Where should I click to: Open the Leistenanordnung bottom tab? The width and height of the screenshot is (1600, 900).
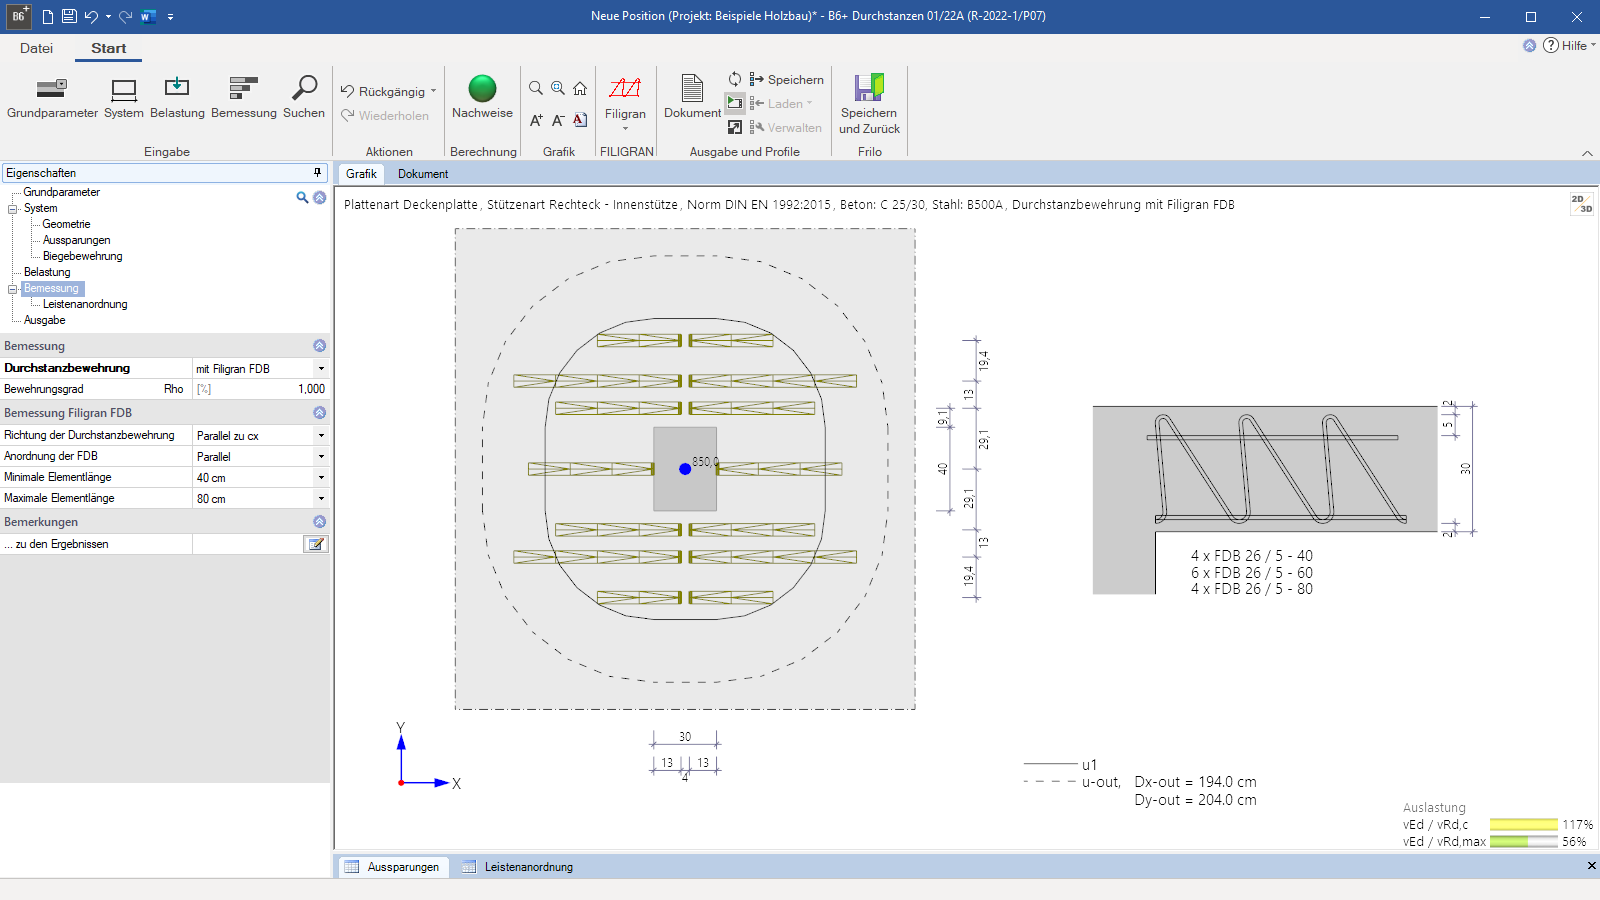point(518,867)
